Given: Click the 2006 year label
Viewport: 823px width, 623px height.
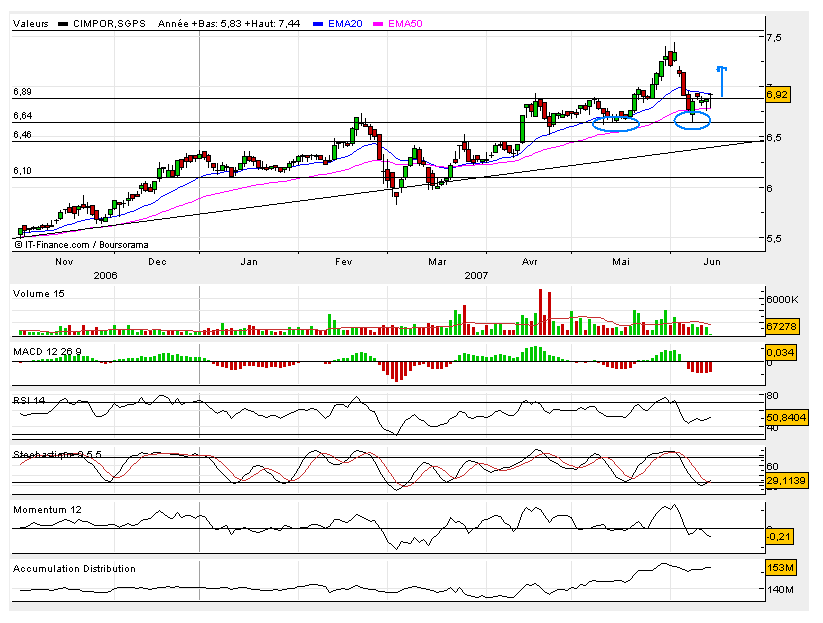Looking at the screenshot, I should [x=105, y=276].
